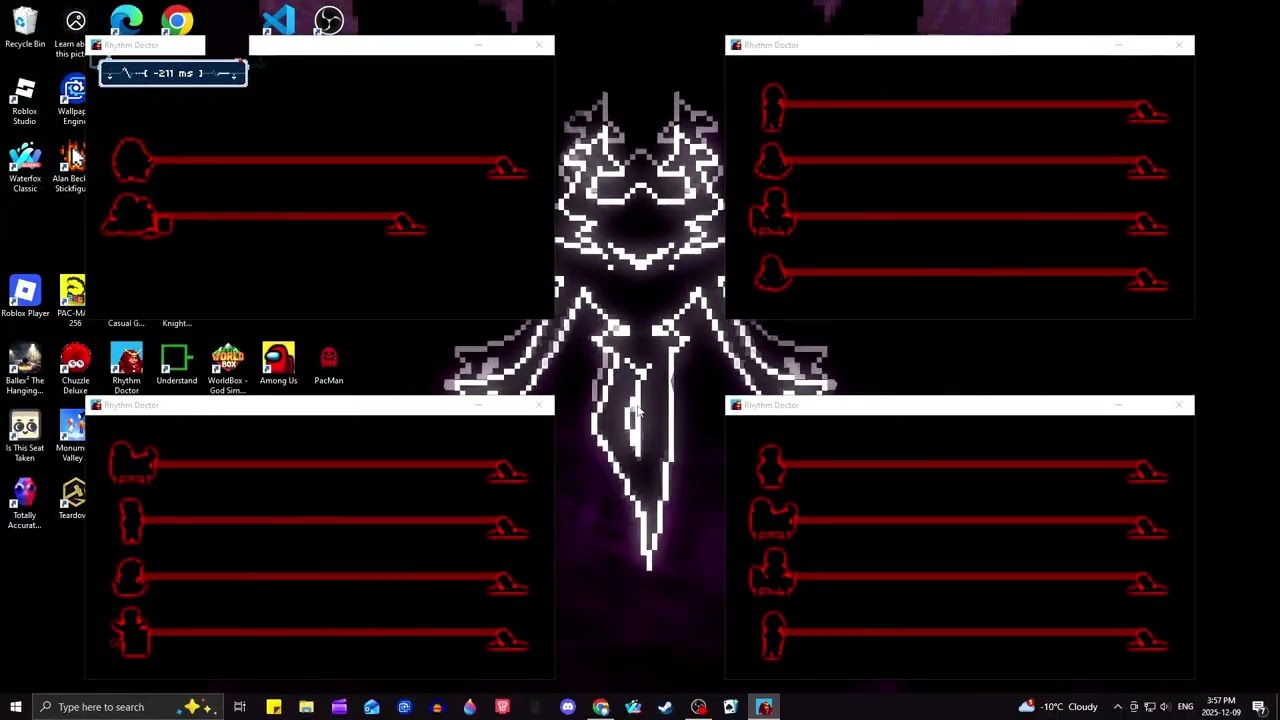1280x720 pixels.
Task: Open the network icon in system tray
Action: click(1150, 707)
